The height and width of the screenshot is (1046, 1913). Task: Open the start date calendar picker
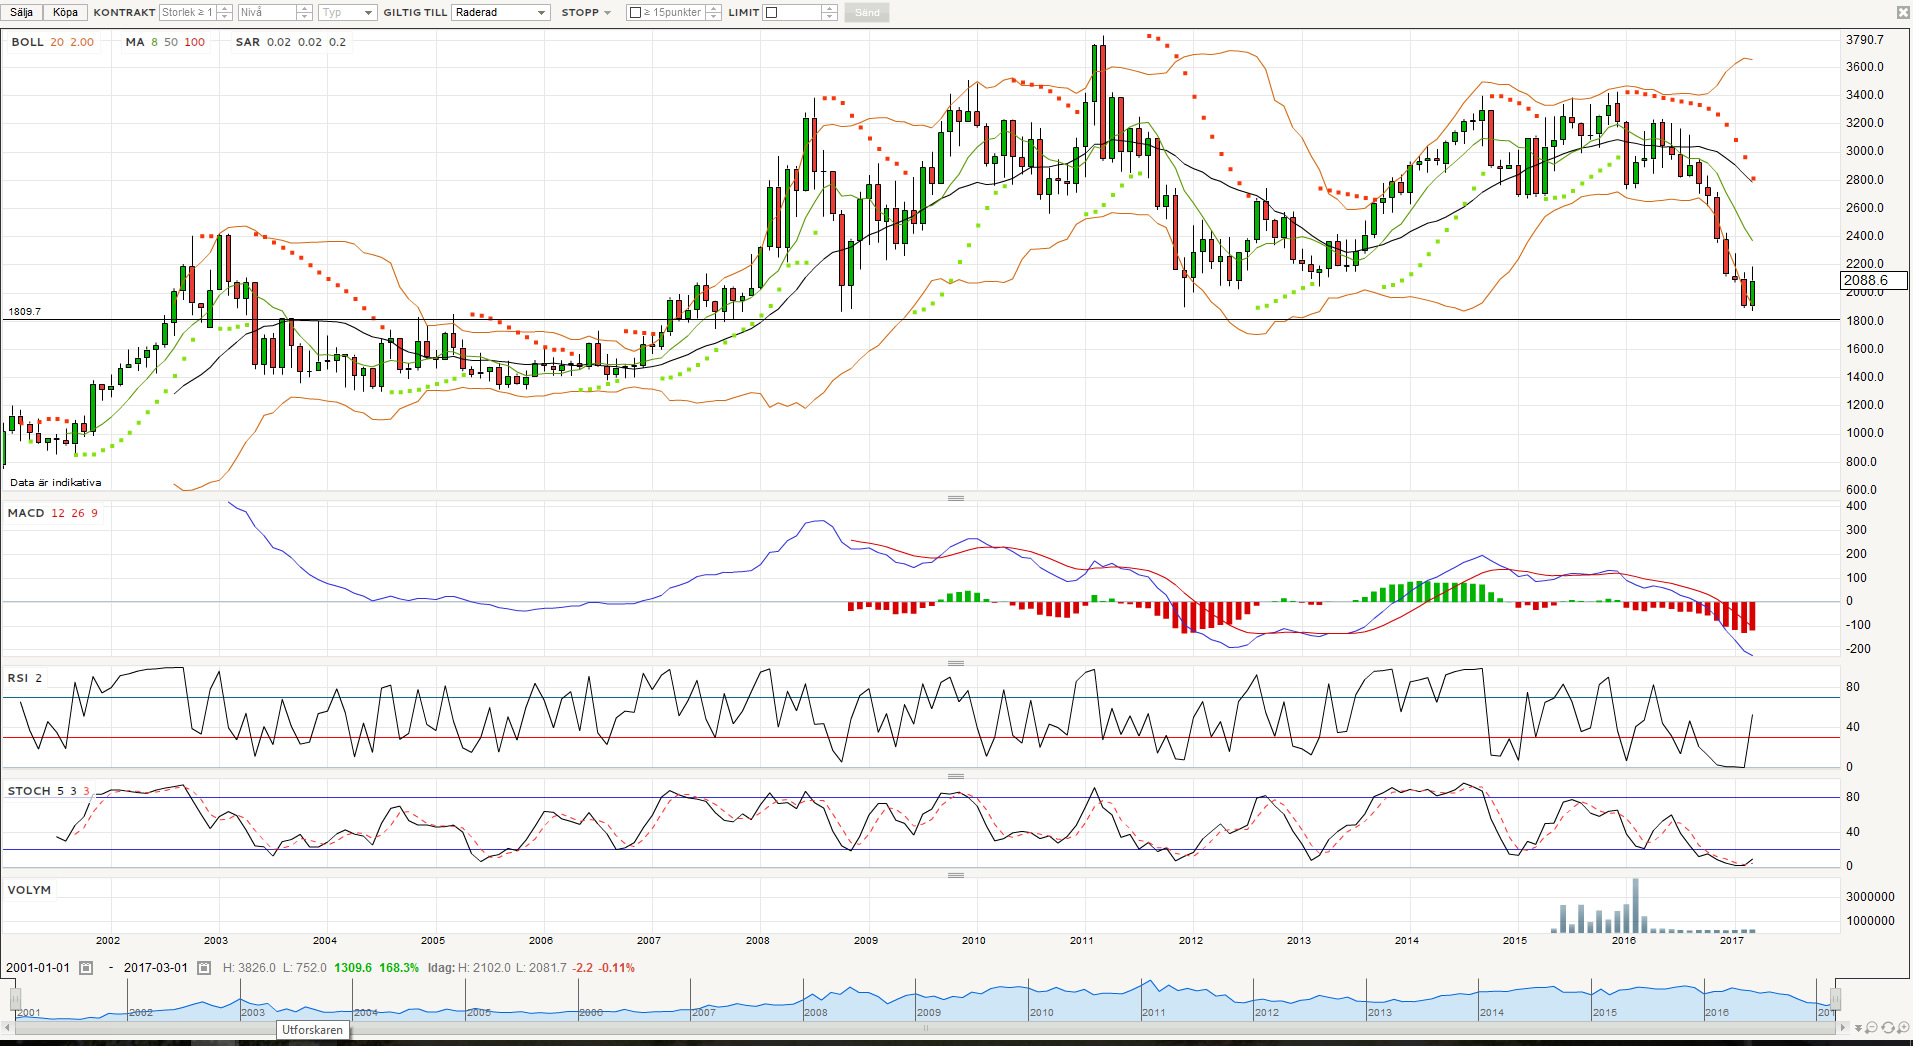point(86,968)
